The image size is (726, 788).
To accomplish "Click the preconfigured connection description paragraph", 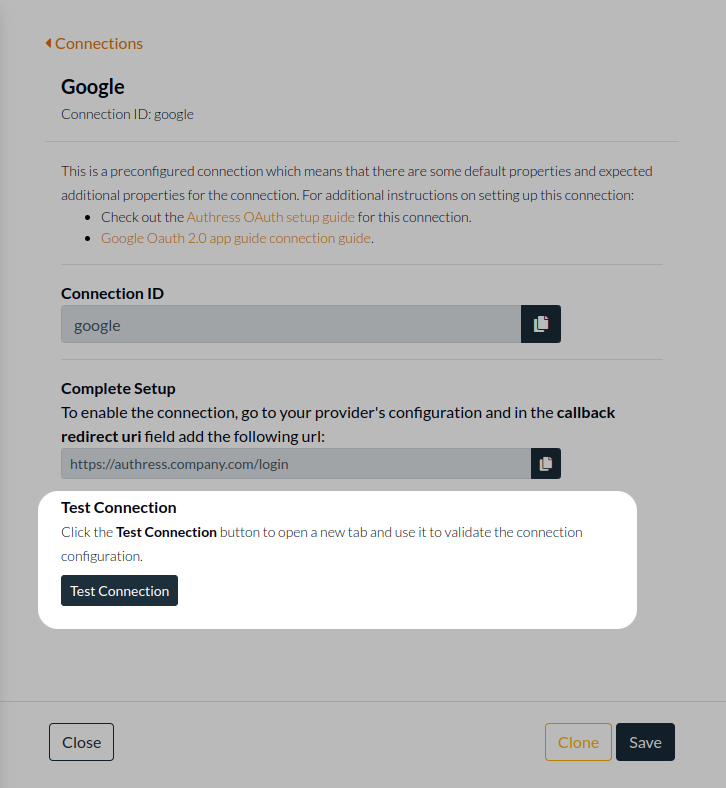I will (356, 182).
